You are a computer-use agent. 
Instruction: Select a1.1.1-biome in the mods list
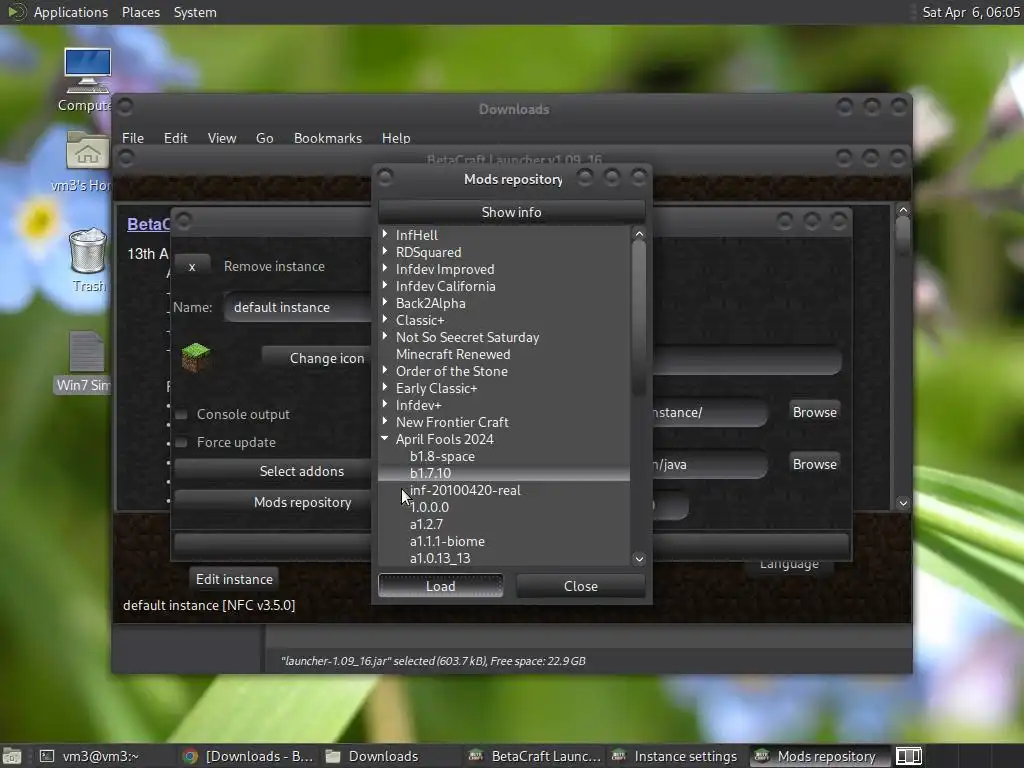[x=447, y=541]
